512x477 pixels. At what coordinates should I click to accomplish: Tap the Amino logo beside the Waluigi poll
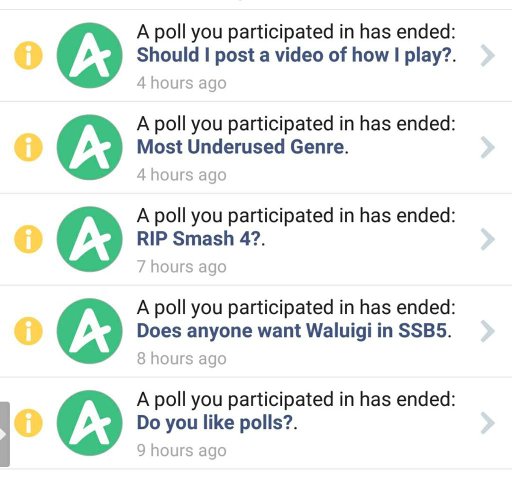89,331
